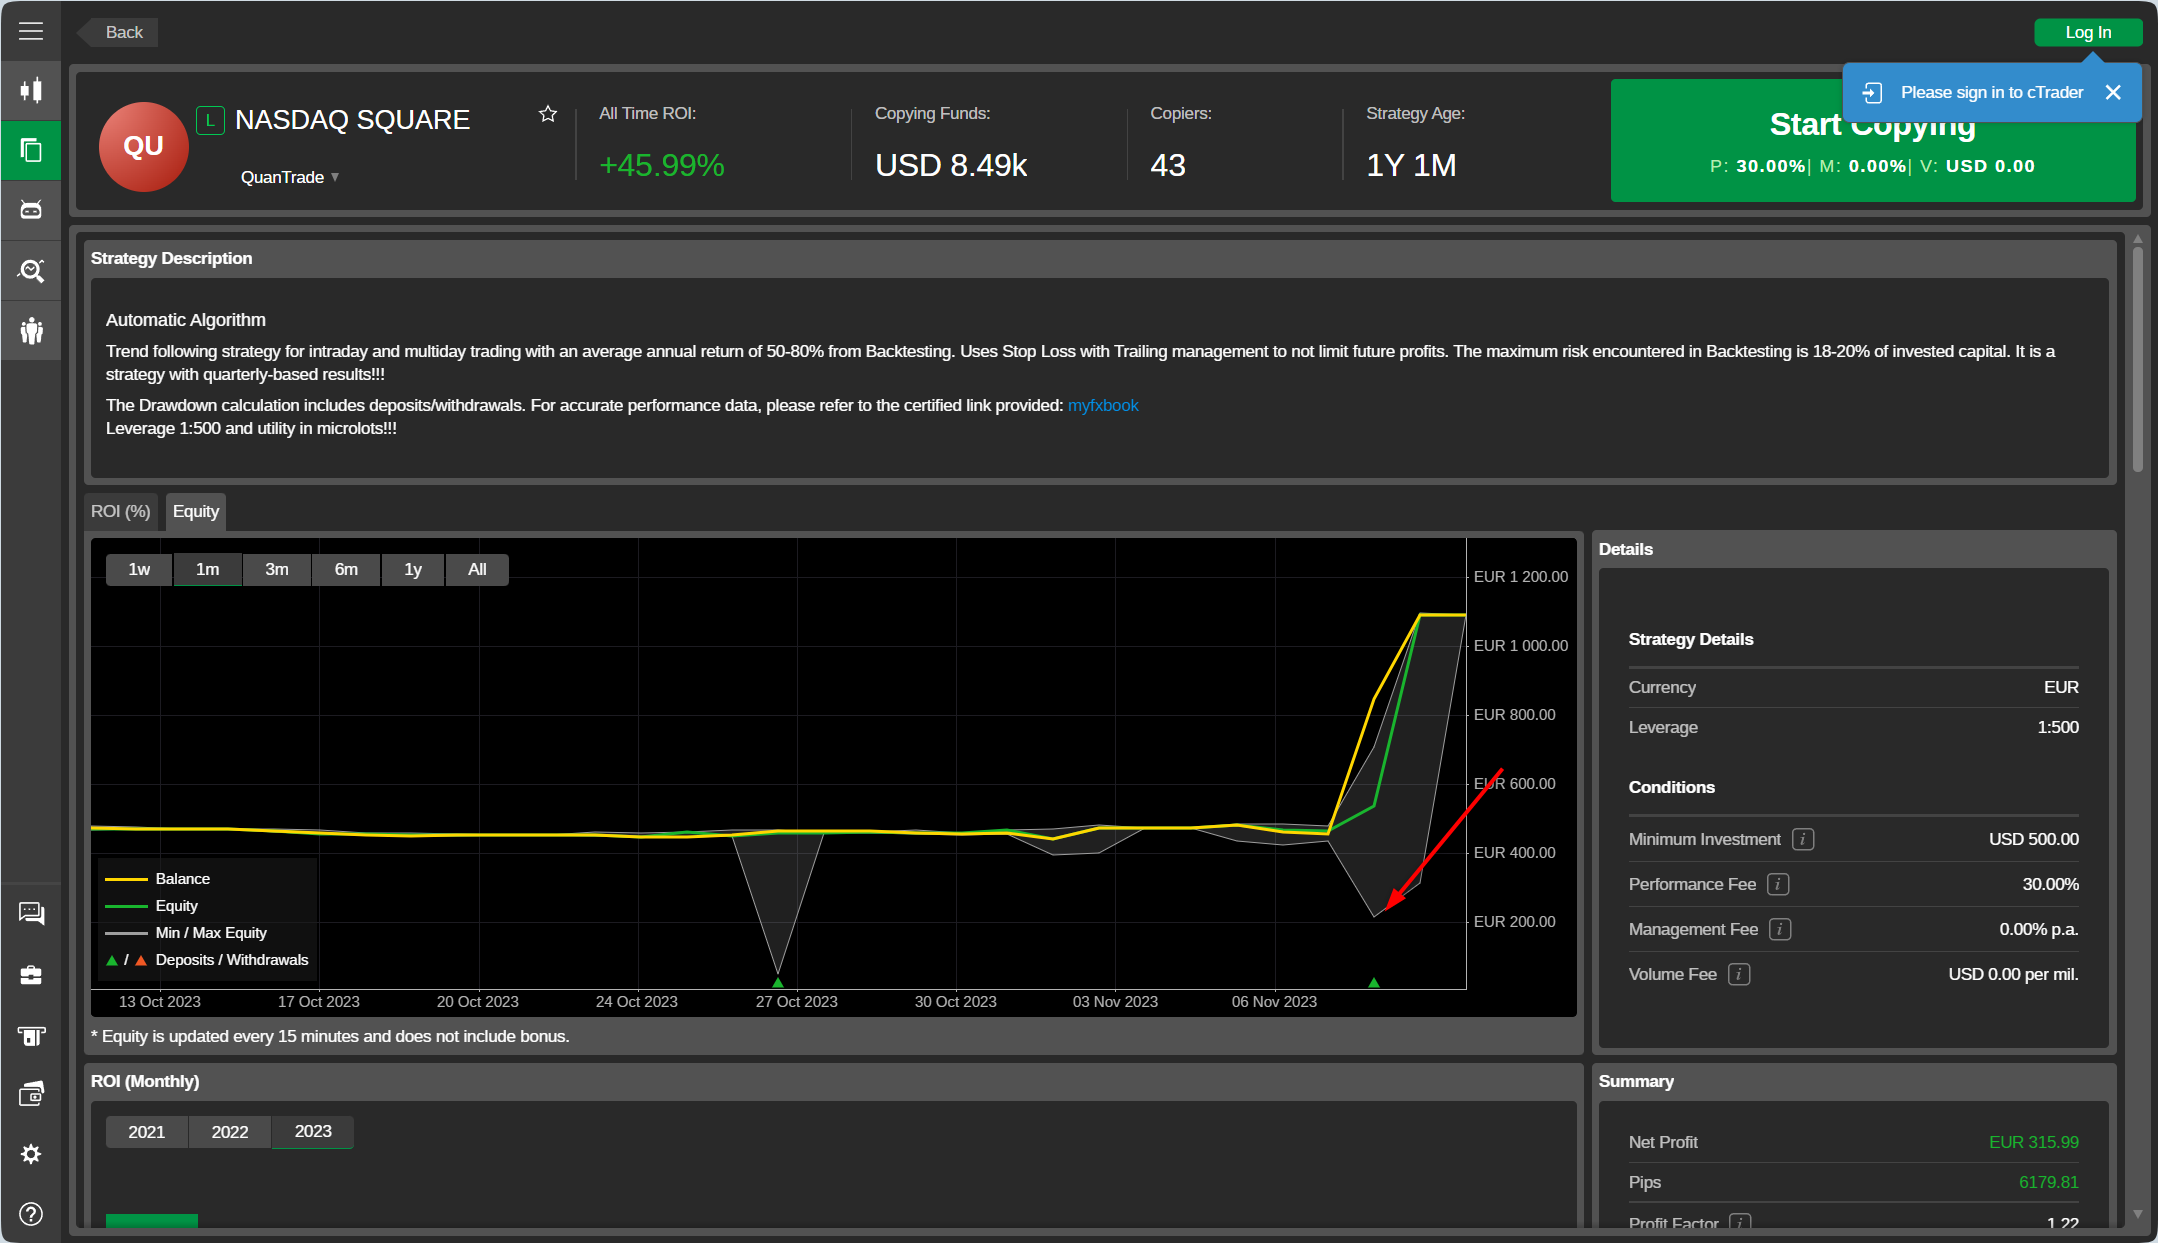Screen dimensions: 2158x1243
Task: Open the store shop icon in sidebar
Action: tap(31, 1035)
